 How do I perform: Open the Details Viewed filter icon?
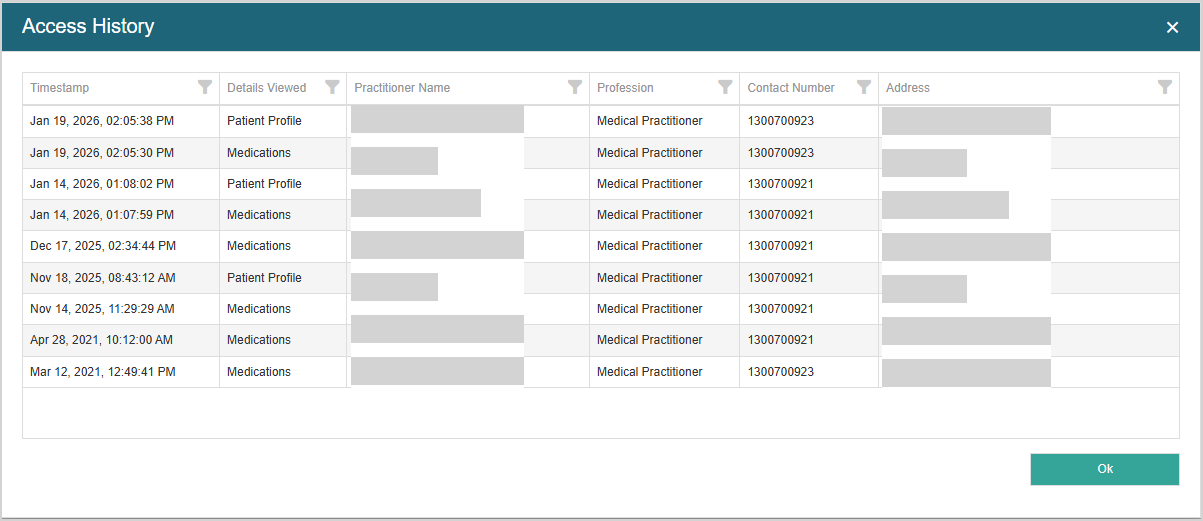click(x=332, y=87)
